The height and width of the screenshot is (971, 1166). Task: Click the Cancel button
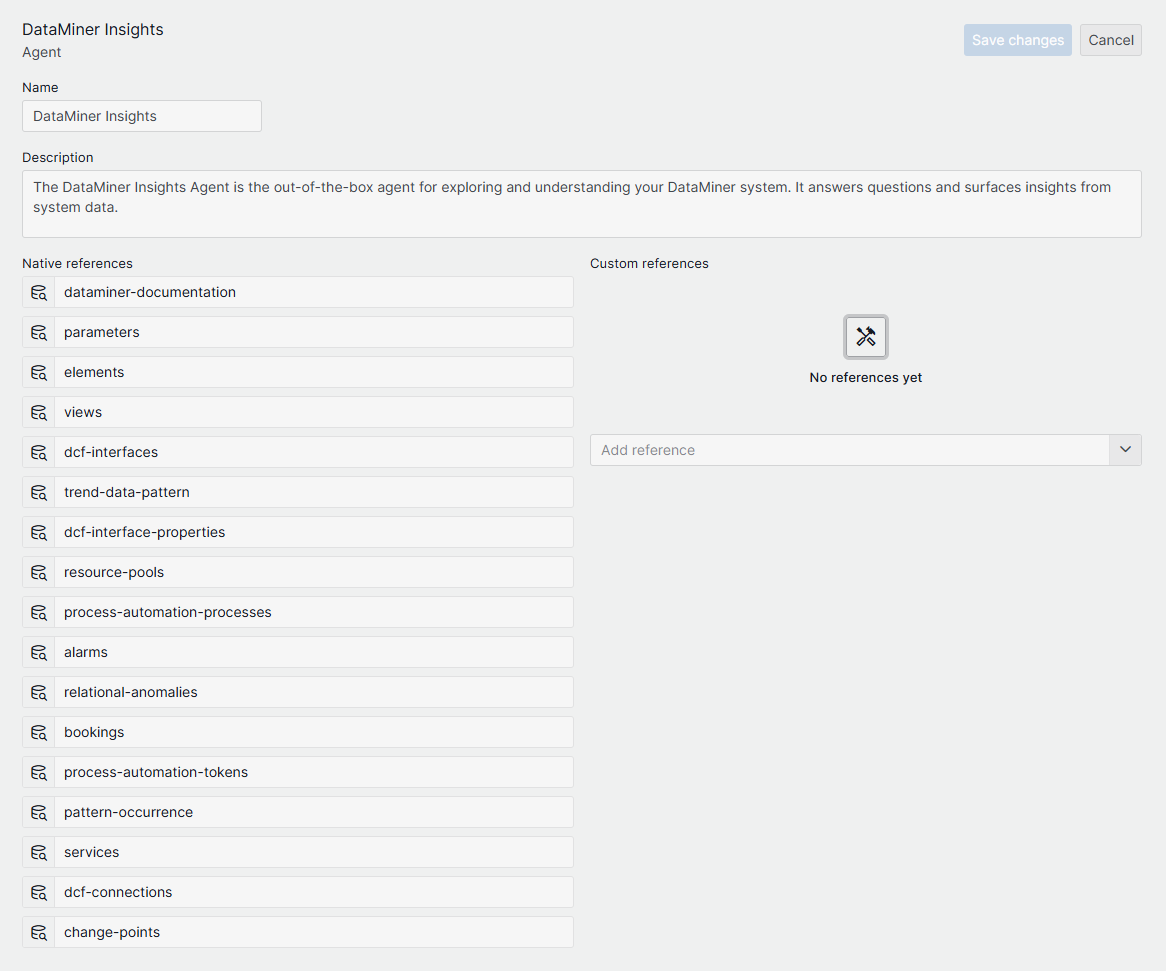point(1111,40)
